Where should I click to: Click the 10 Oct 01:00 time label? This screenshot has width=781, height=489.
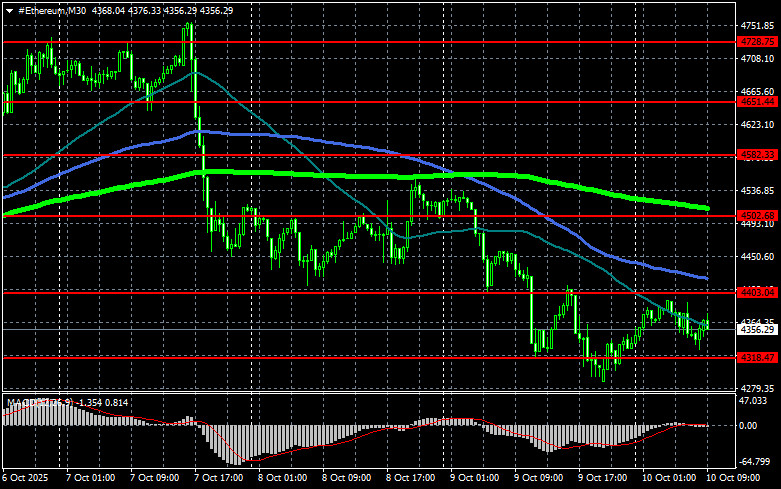pos(669,478)
